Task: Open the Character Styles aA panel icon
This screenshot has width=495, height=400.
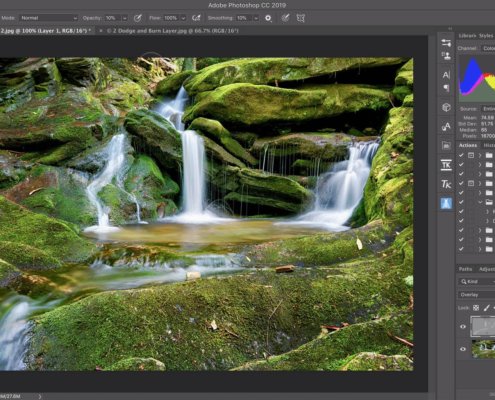Action: (x=446, y=126)
